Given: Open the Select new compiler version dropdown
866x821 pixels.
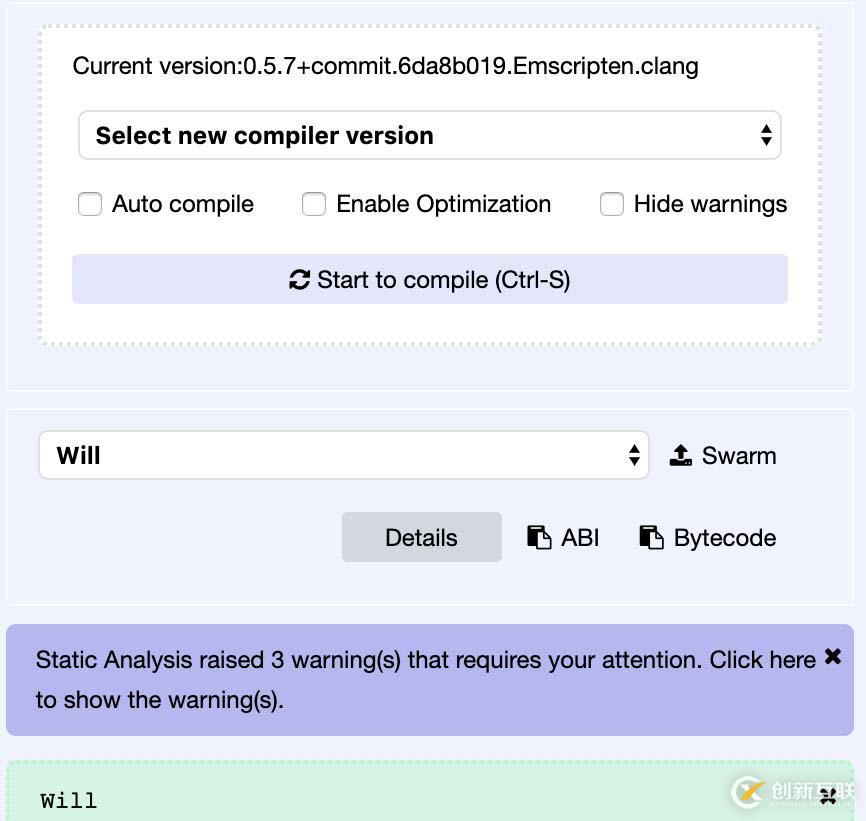Looking at the screenshot, I should pos(428,136).
